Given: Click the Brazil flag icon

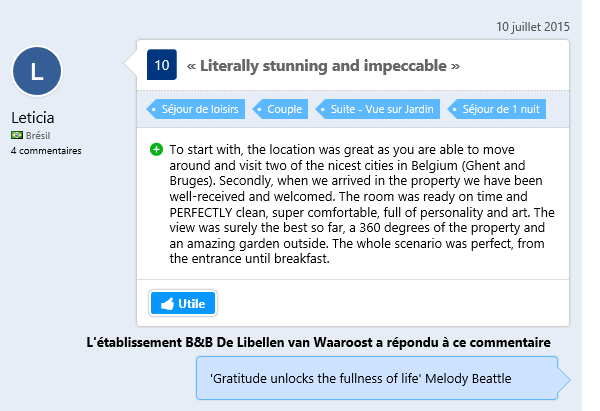Looking at the screenshot, I should pos(17,135).
